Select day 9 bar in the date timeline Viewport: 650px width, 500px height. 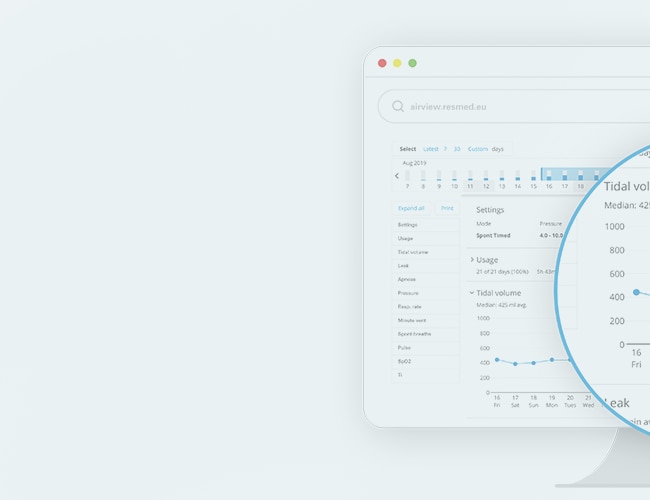pos(439,175)
